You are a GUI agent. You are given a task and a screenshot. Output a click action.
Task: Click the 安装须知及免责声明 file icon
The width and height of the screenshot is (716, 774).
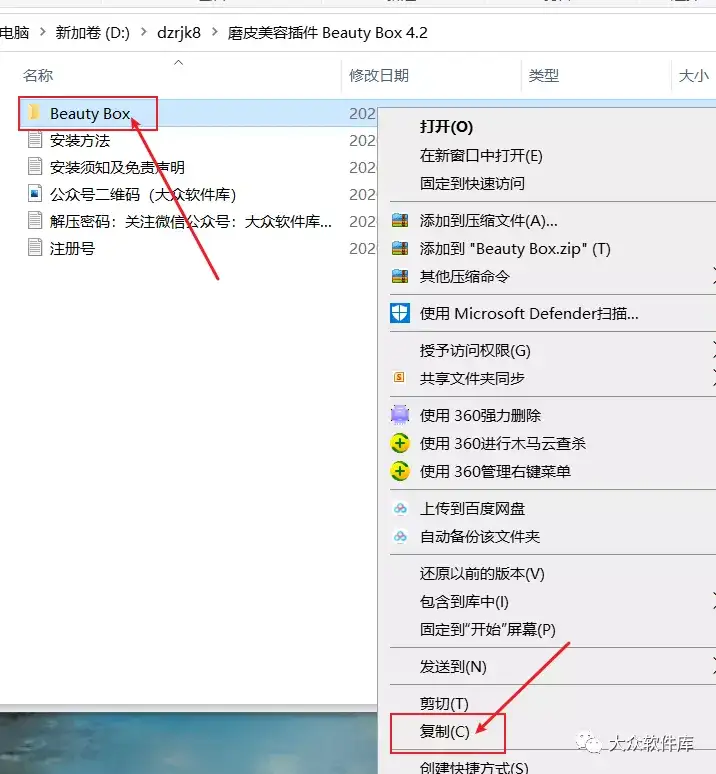click(x=35, y=166)
